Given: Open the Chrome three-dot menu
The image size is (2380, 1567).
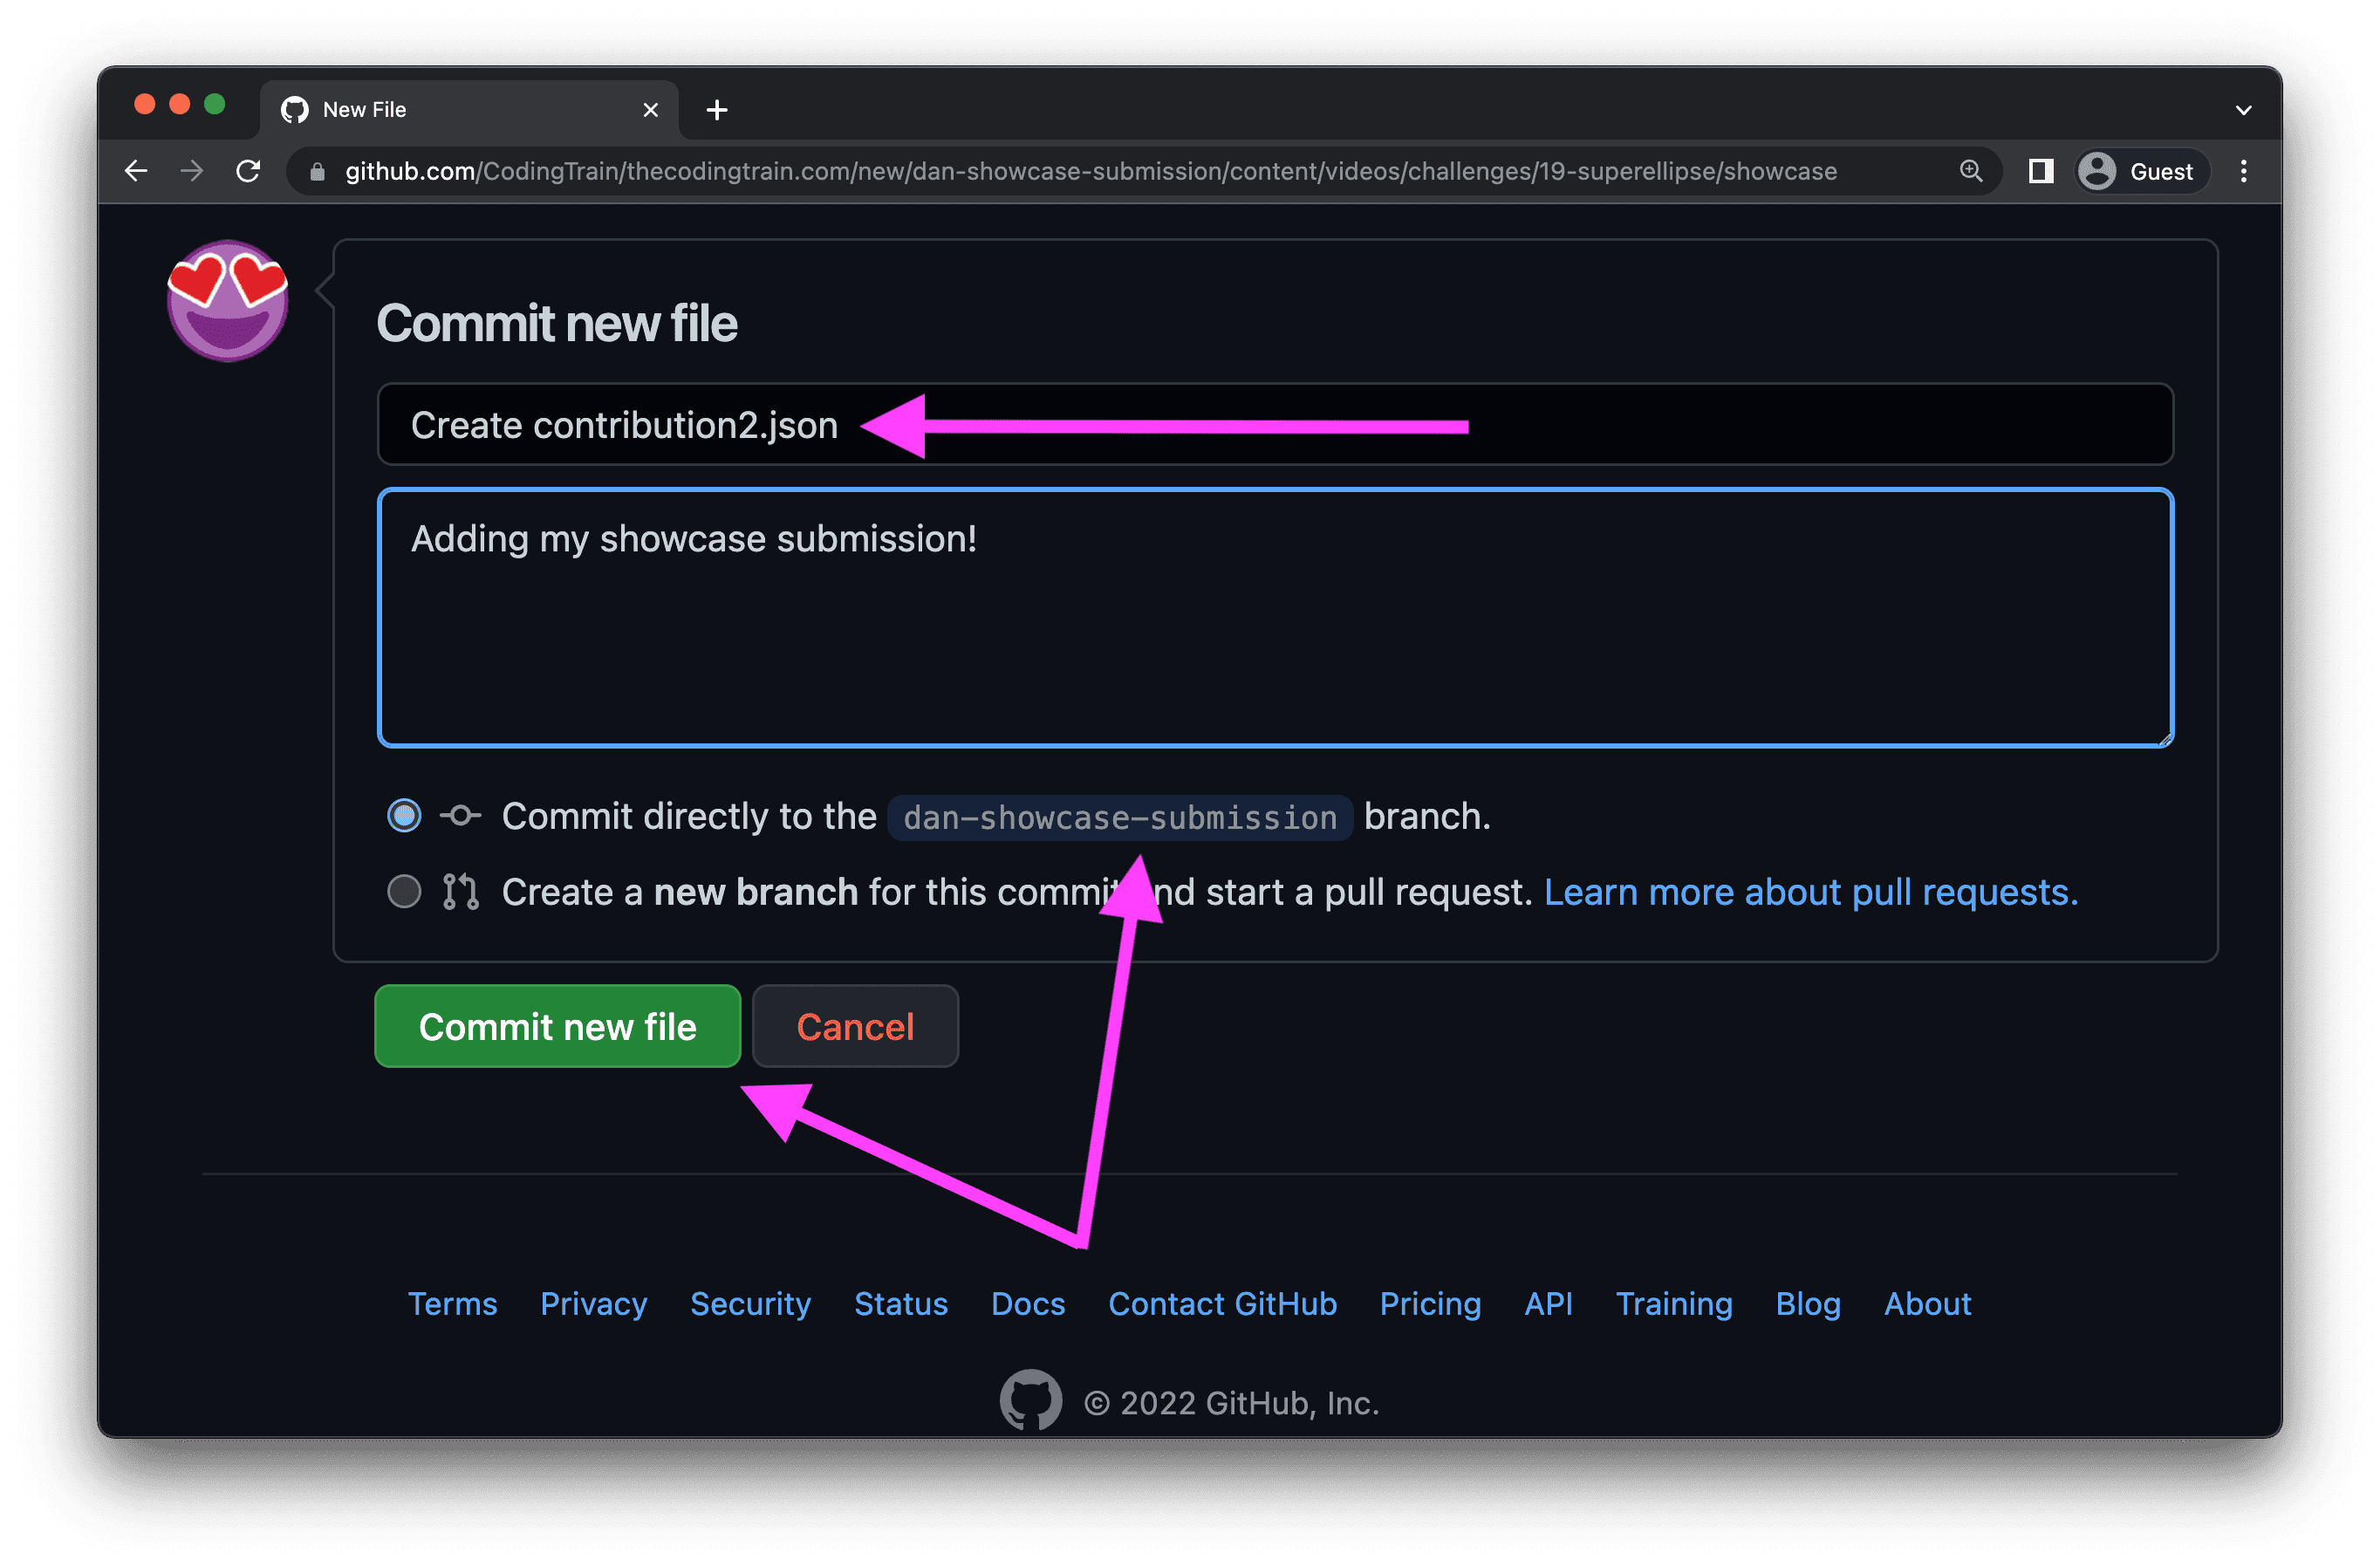Looking at the screenshot, I should point(2244,171).
